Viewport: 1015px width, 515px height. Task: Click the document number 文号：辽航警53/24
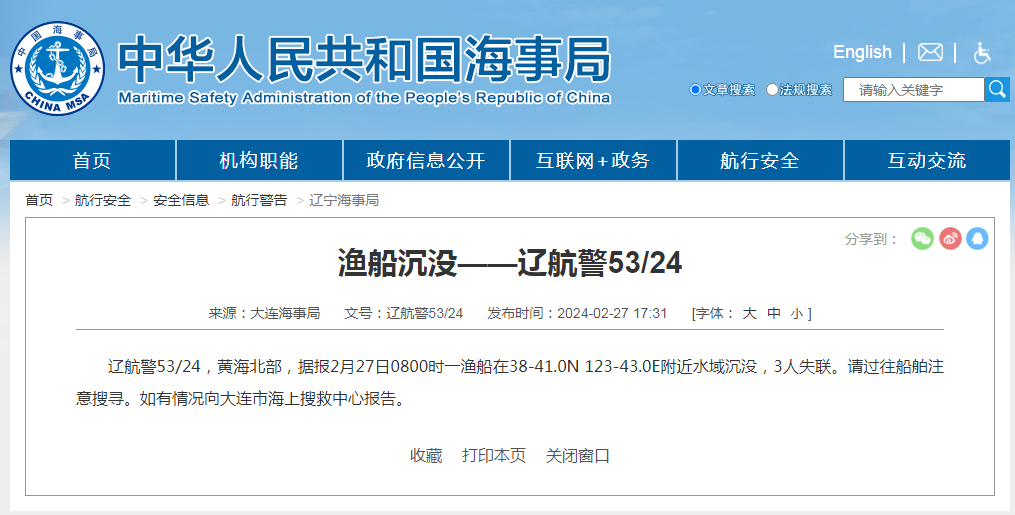click(x=403, y=313)
